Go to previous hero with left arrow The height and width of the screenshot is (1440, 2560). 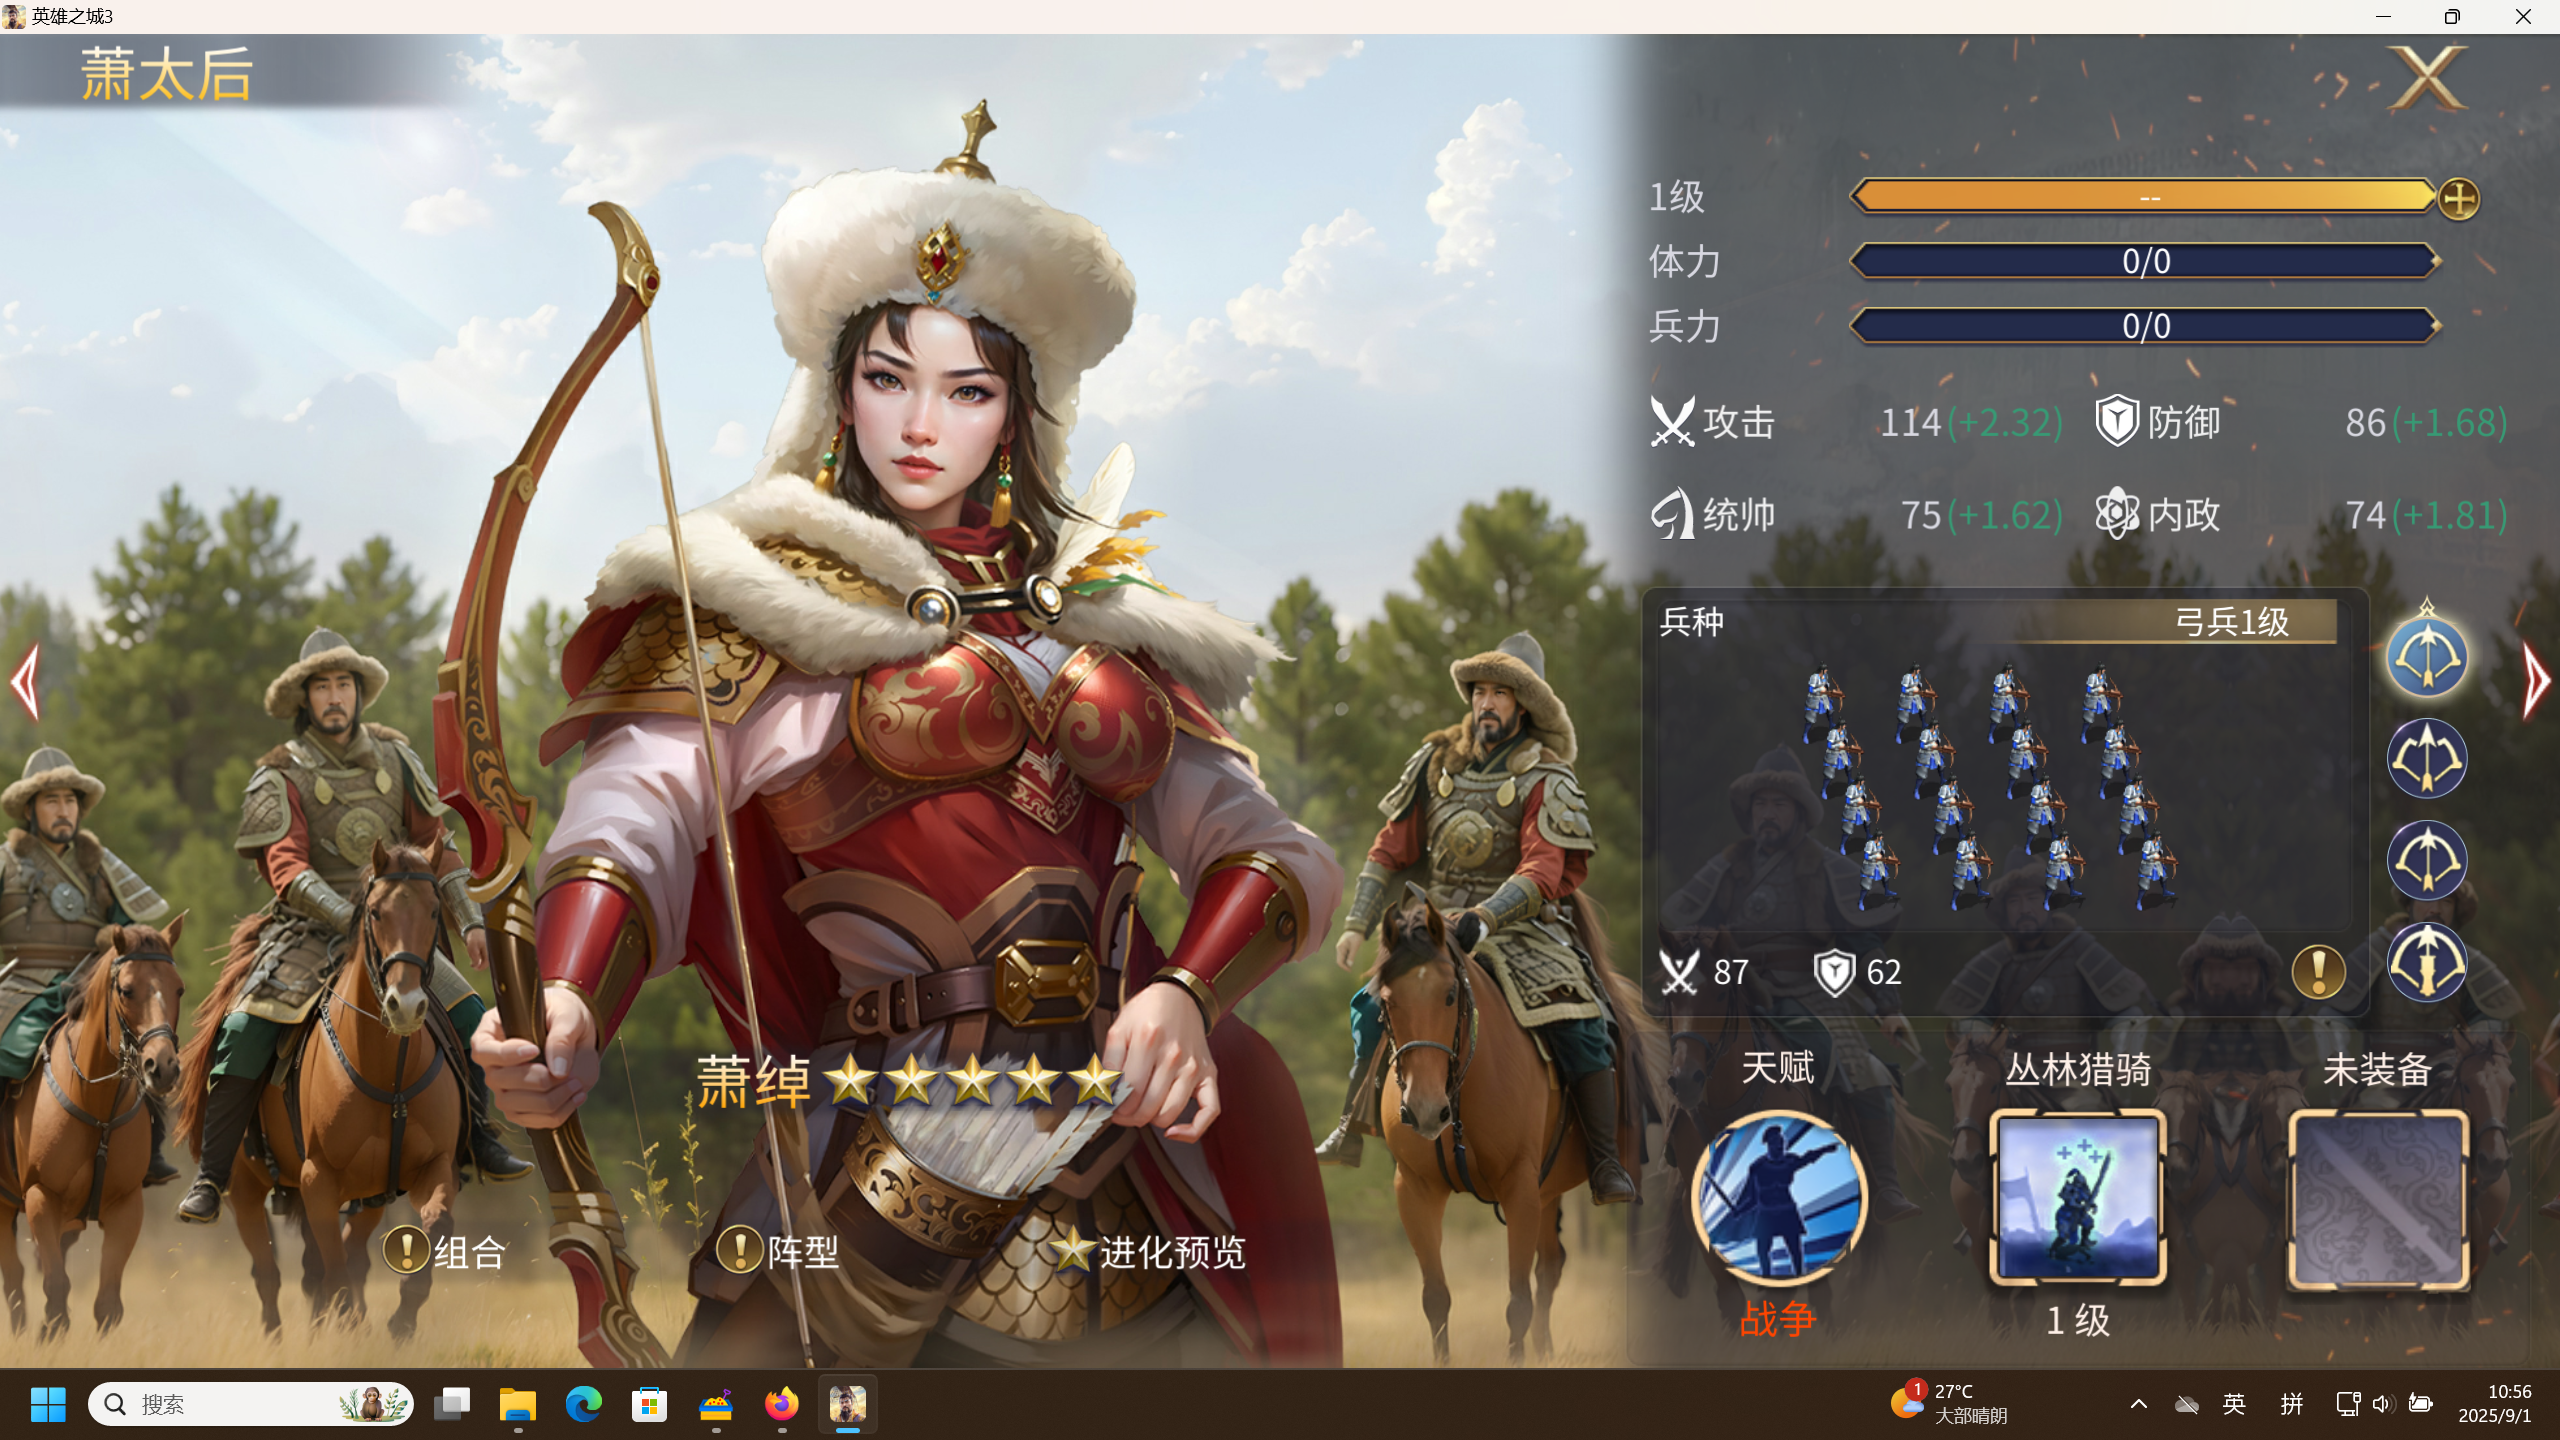(26, 682)
